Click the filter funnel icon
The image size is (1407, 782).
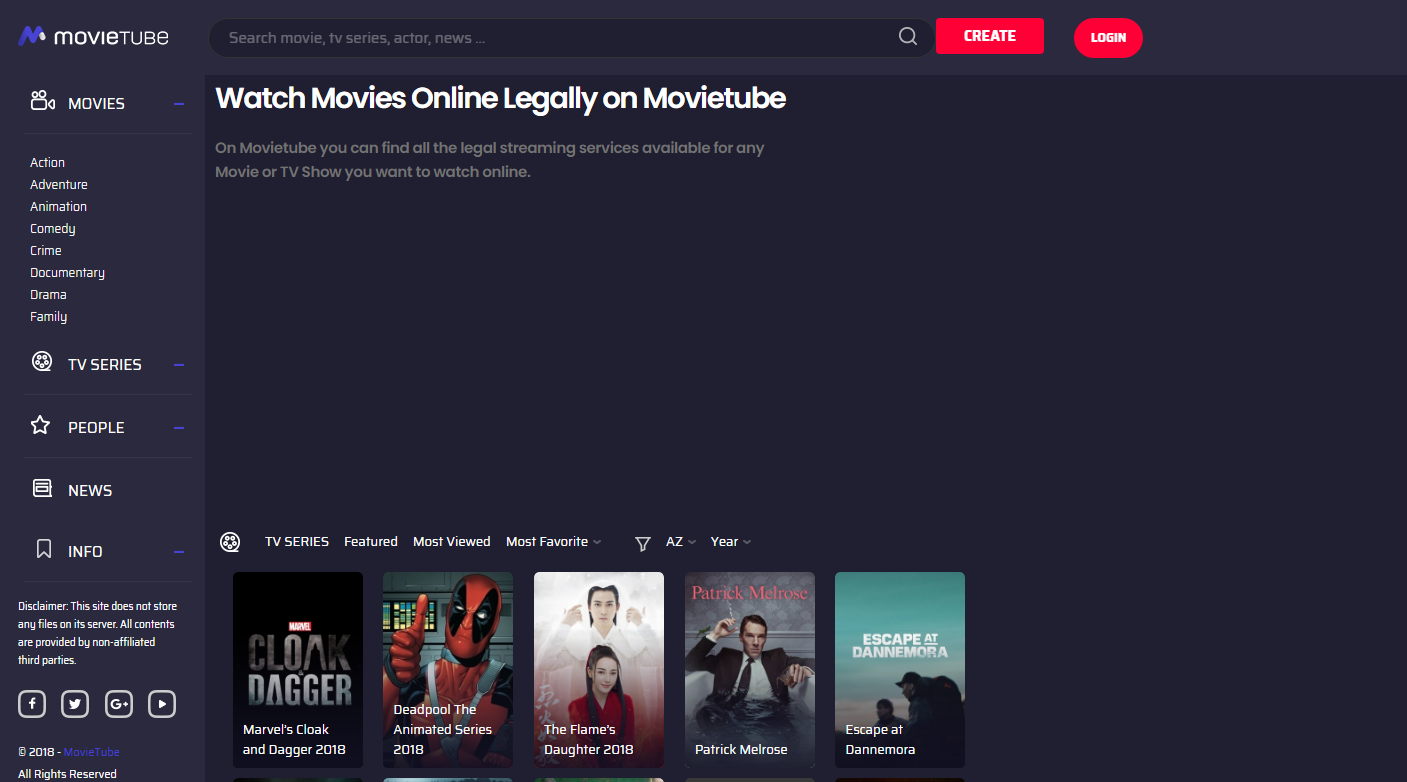point(643,543)
